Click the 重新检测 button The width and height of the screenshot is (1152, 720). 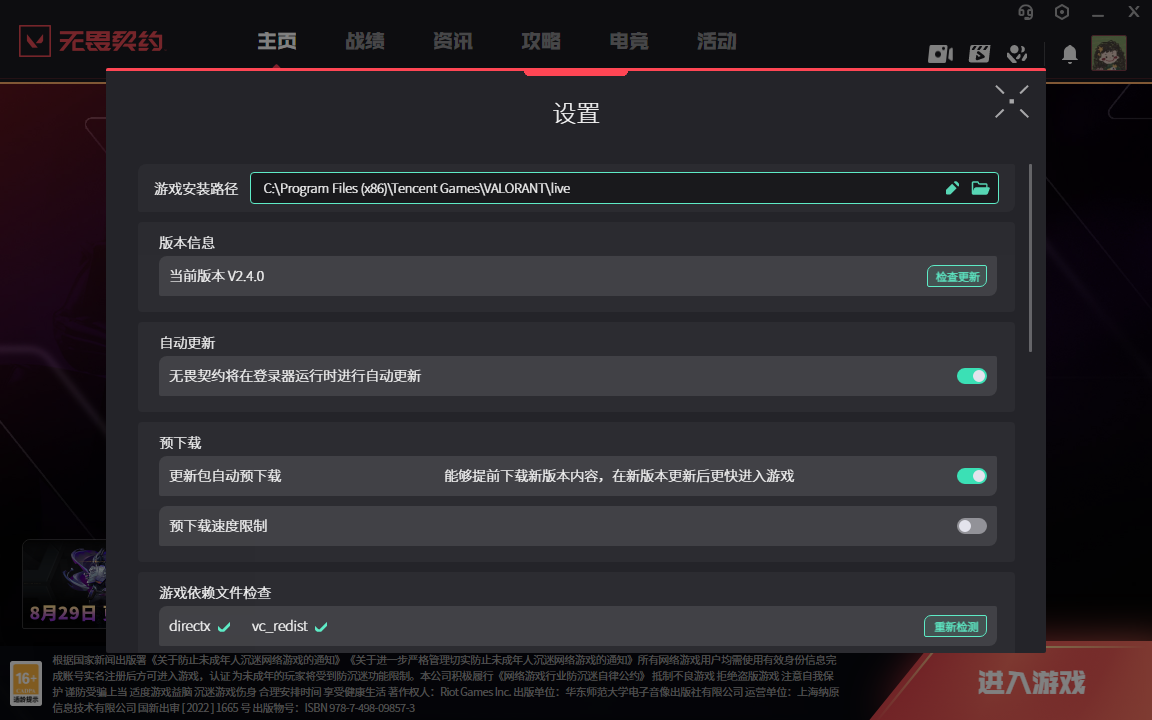pos(955,626)
